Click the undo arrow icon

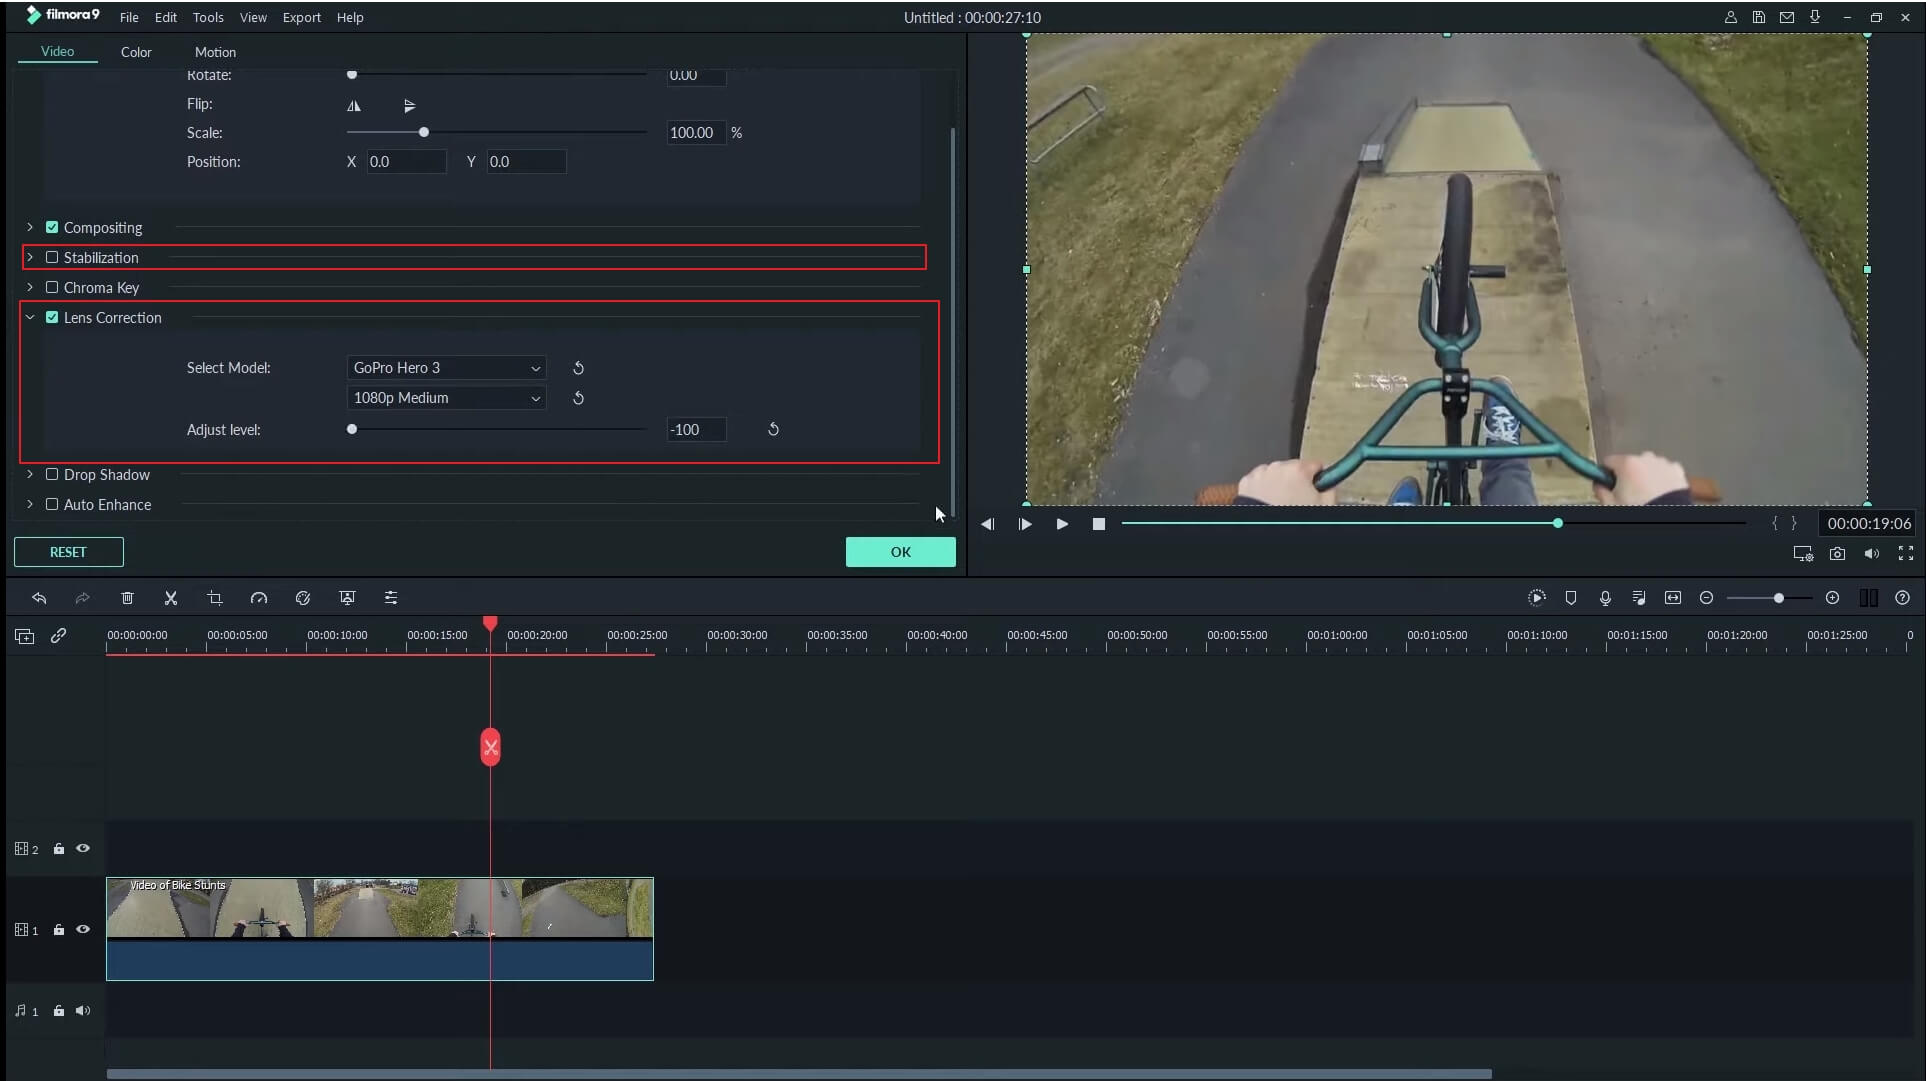(x=39, y=598)
